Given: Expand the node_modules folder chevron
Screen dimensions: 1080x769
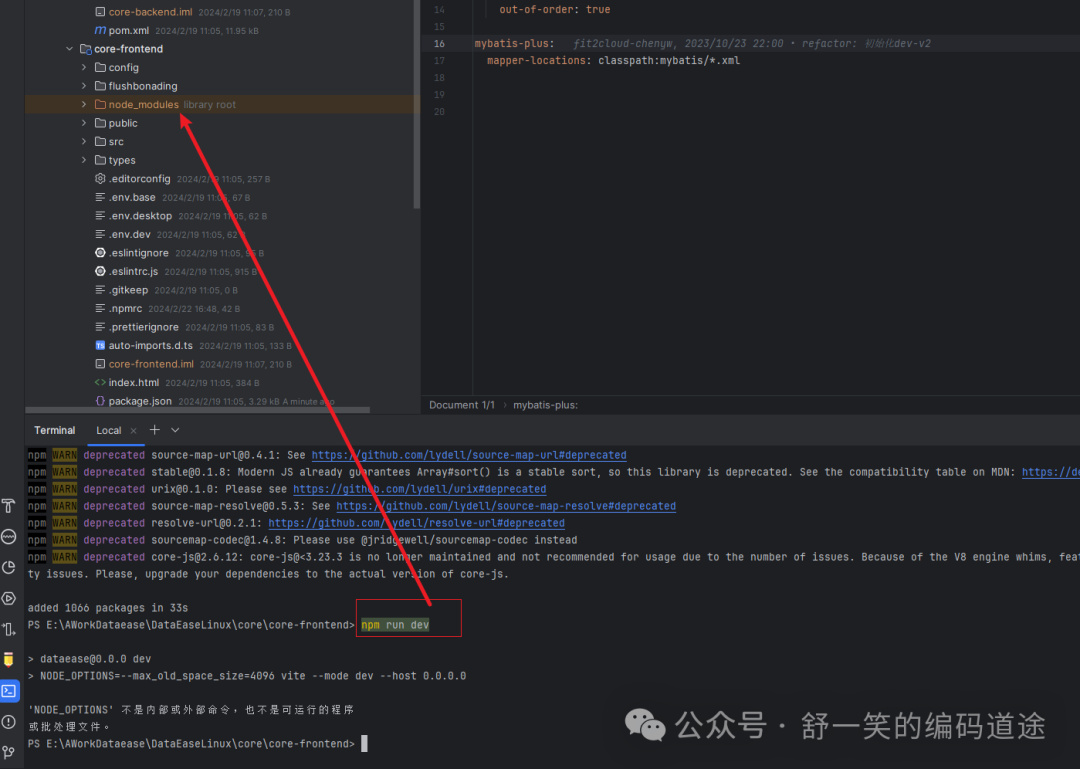Looking at the screenshot, I should click(x=84, y=105).
